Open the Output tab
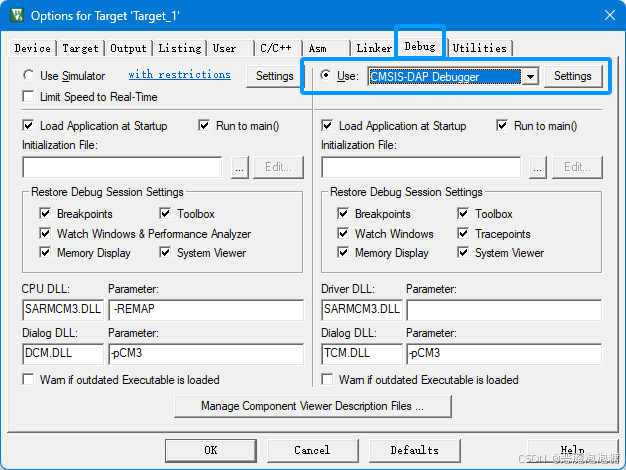 128,48
